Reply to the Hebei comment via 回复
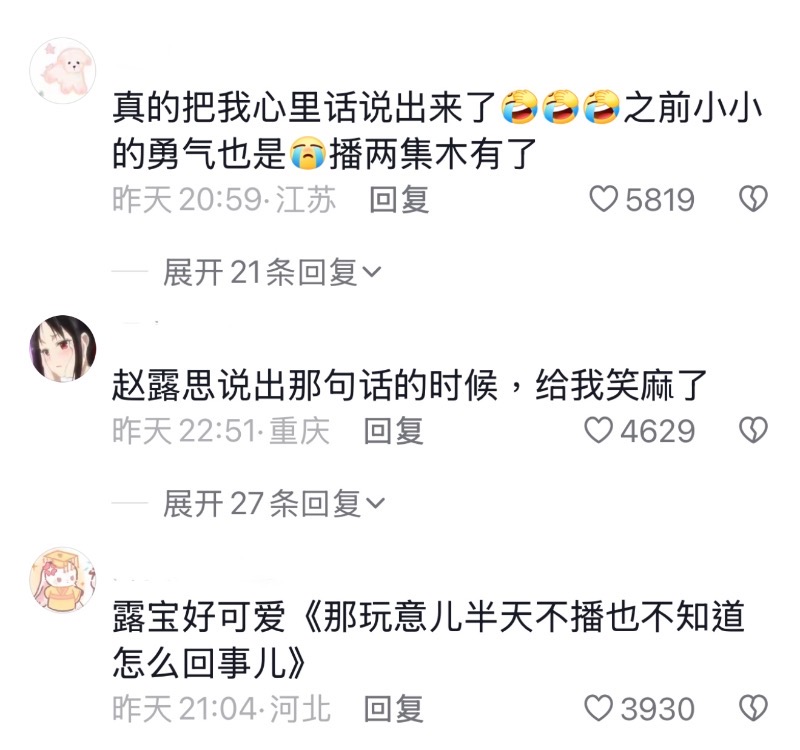This screenshot has height=750, width=800. [393, 709]
